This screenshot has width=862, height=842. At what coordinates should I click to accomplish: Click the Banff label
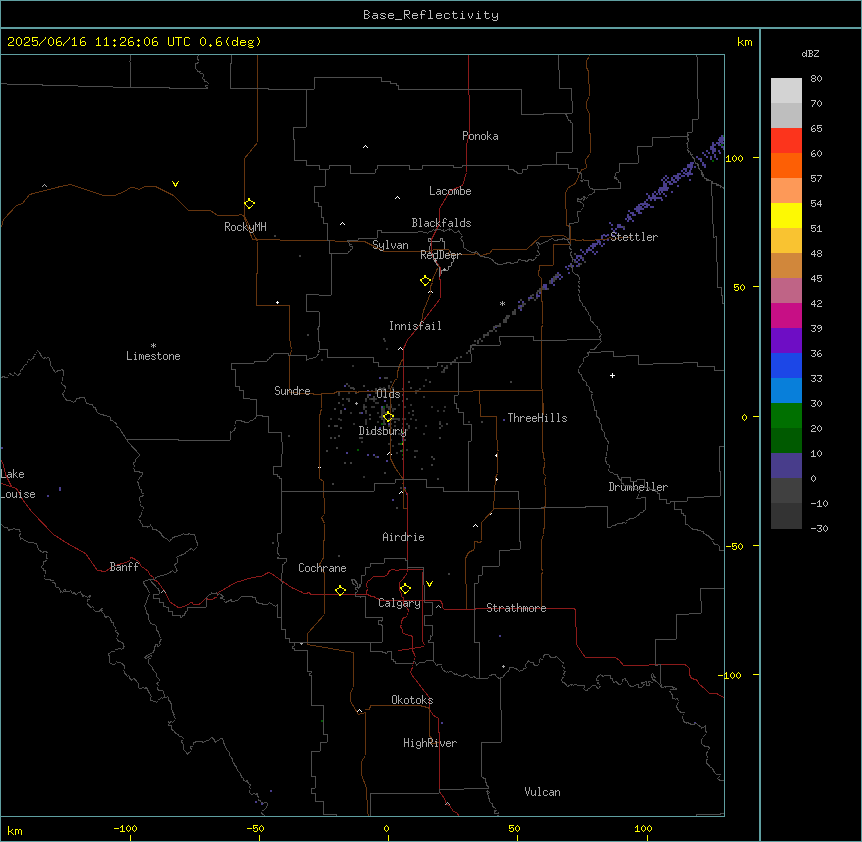tap(124, 567)
